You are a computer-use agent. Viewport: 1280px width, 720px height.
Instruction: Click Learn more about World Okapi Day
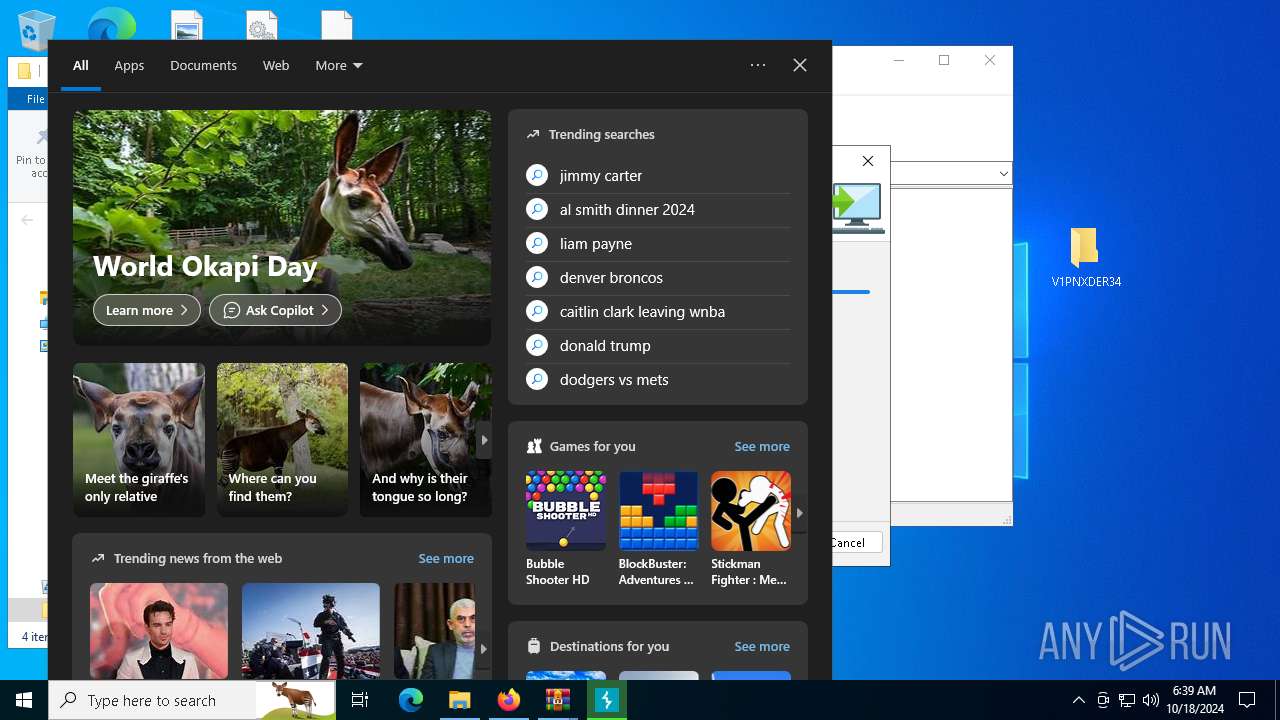(147, 310)
